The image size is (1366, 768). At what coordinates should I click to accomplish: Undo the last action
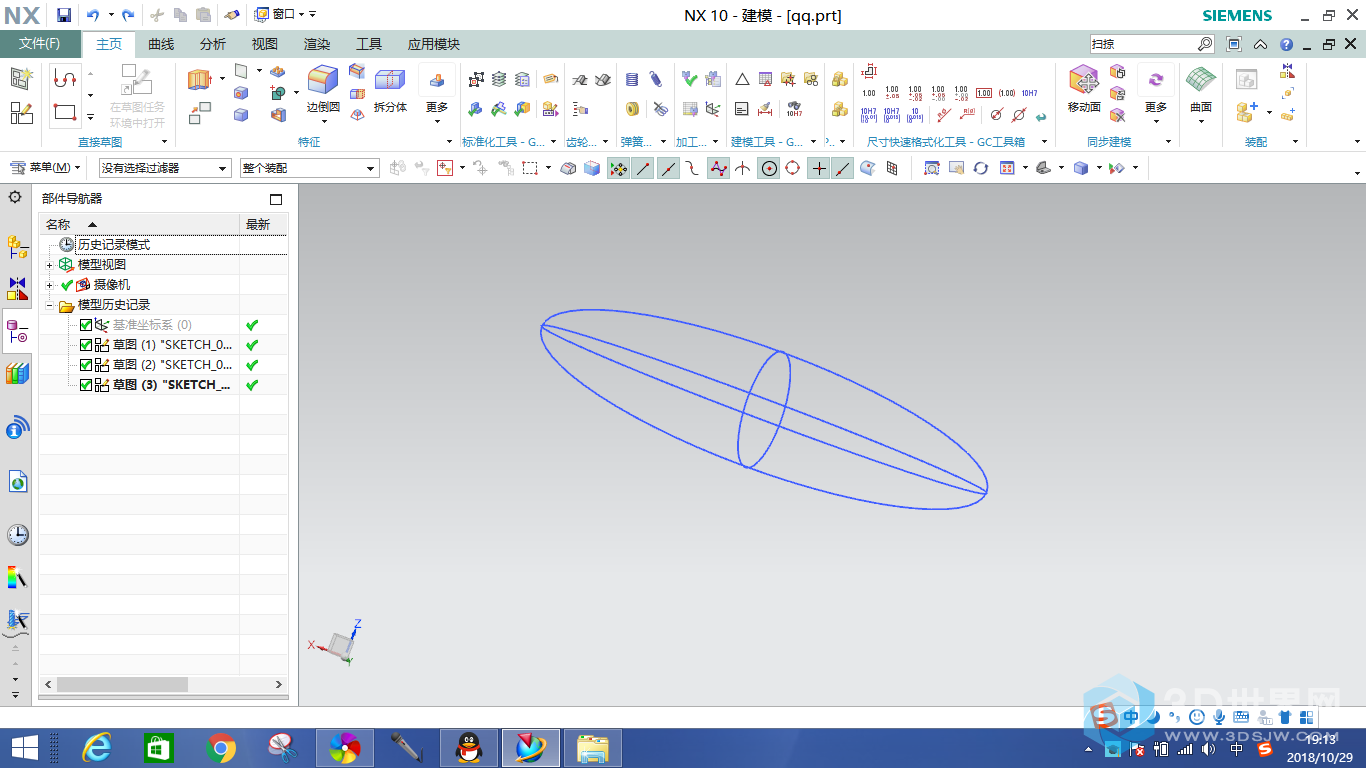[93, 15]
